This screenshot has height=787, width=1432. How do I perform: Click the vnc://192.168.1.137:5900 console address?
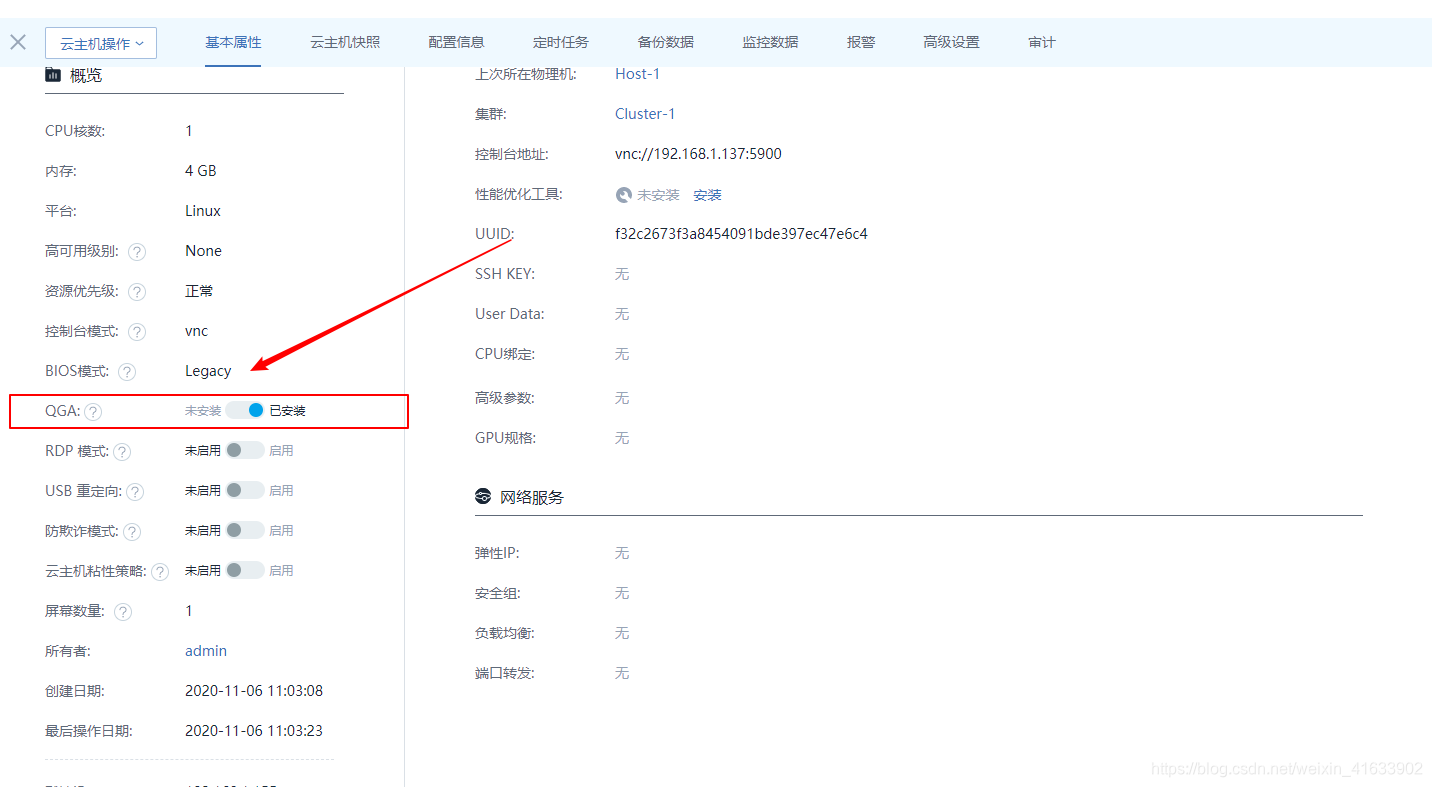point(698,154)
